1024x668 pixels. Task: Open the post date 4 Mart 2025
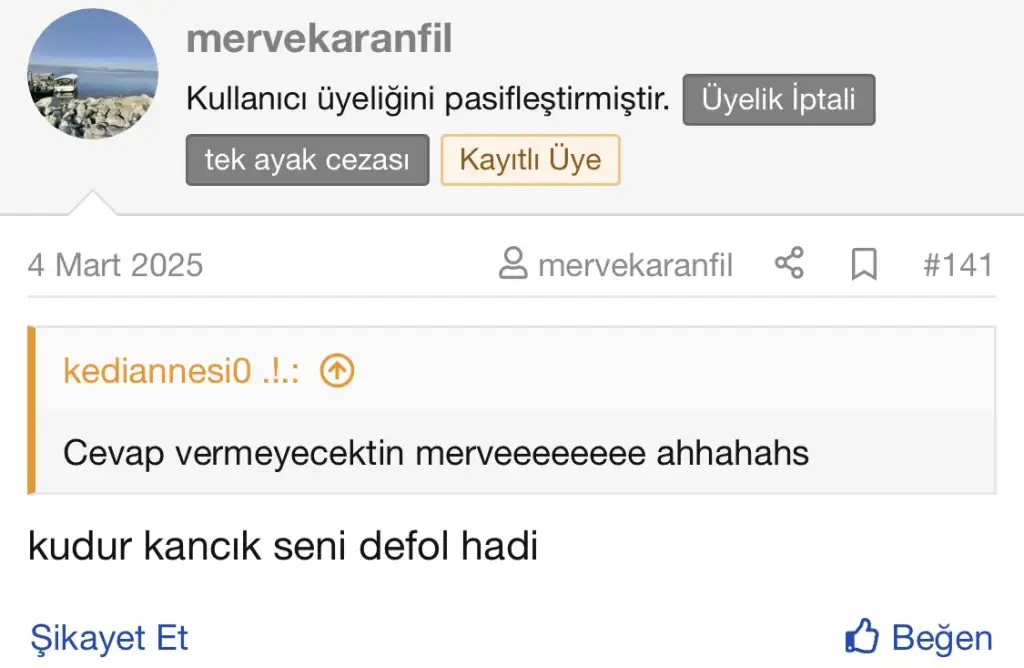click(115, 265)
